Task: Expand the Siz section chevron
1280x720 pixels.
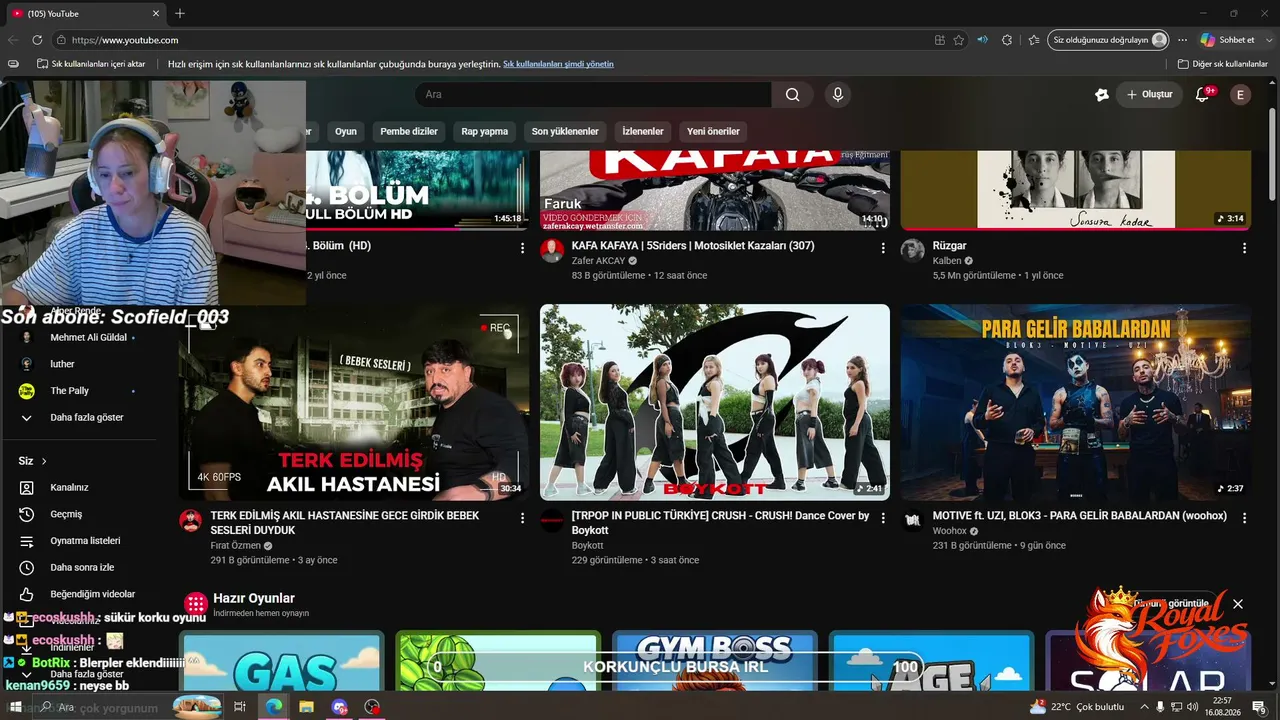Action: coord(44,461)
